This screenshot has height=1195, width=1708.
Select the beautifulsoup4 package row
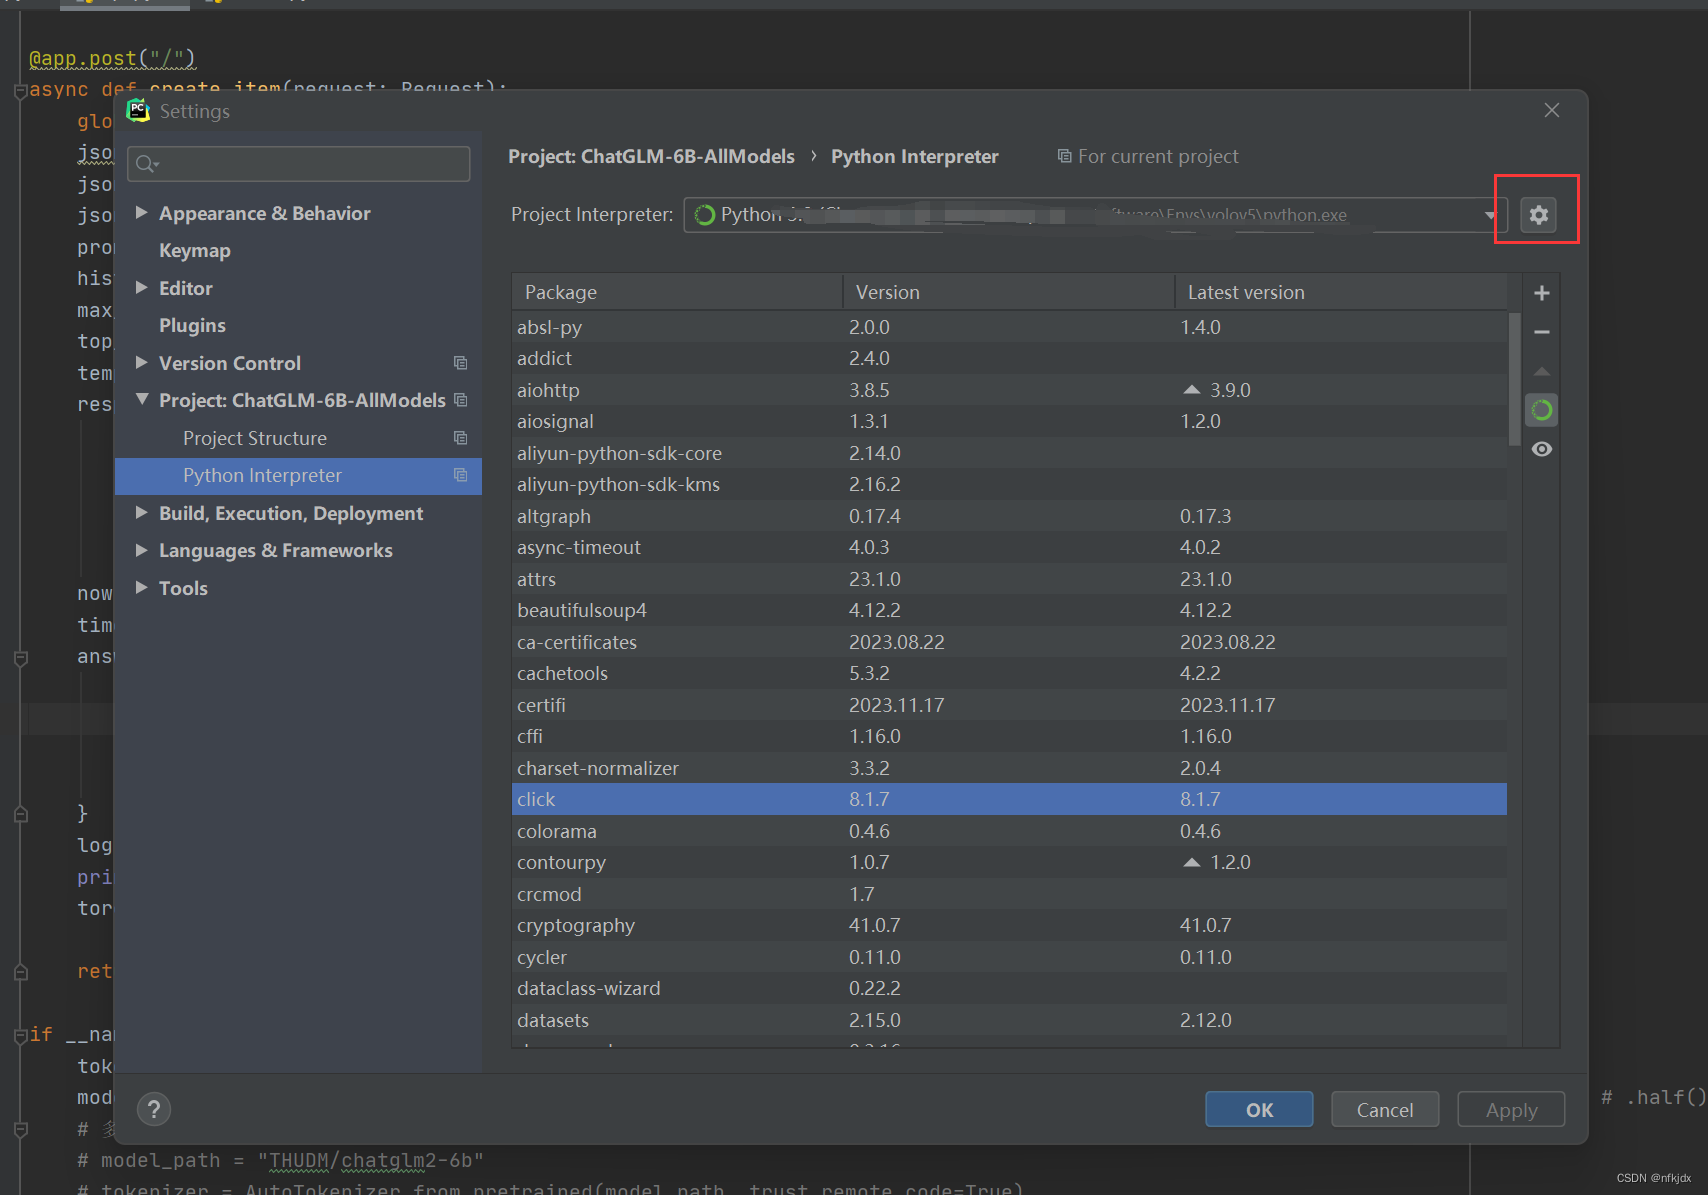1009,610
